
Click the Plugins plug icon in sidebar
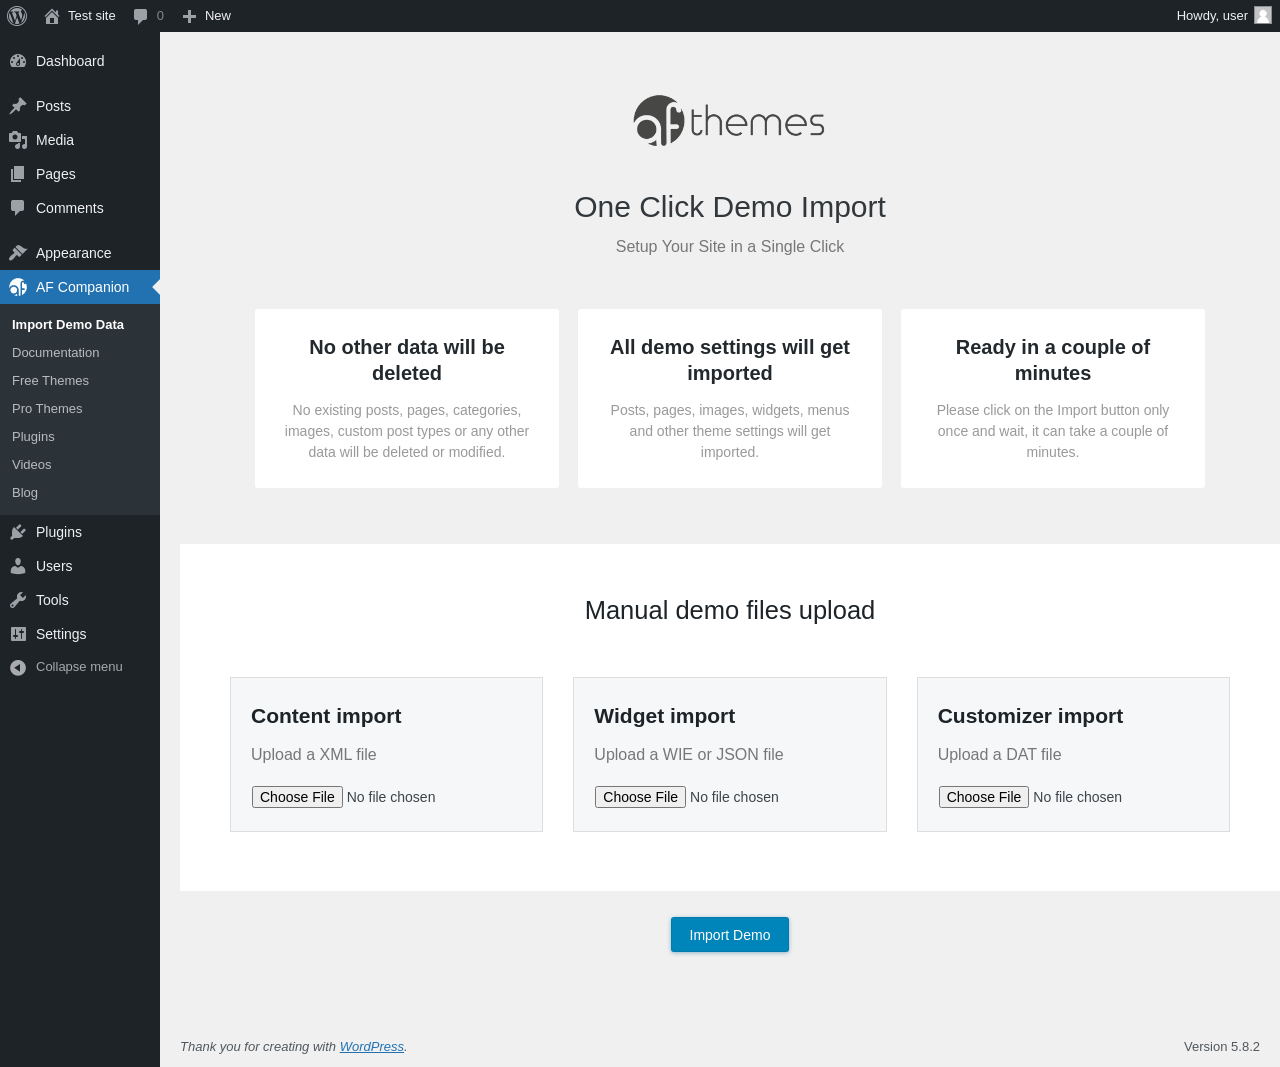[18, 532]
